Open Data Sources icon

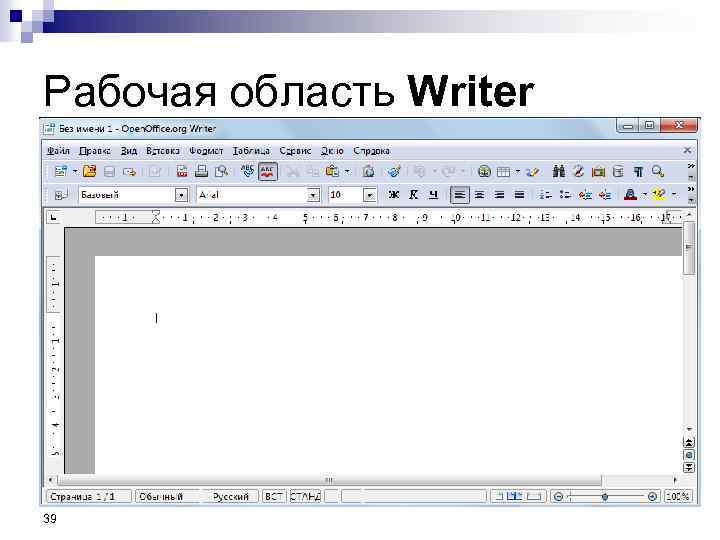(618, 172)
